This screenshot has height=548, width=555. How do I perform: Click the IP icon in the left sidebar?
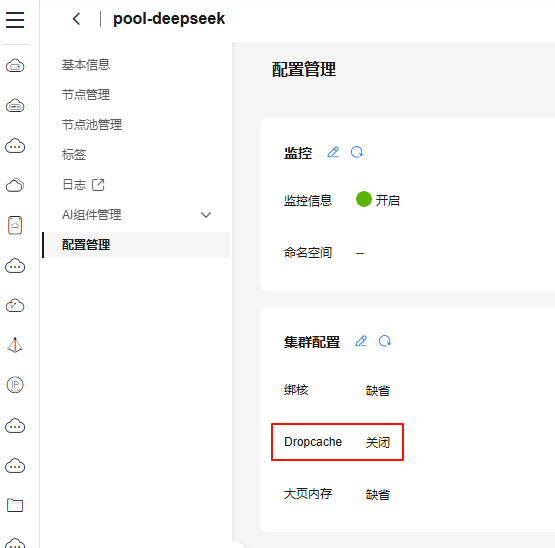coord(15,385)
